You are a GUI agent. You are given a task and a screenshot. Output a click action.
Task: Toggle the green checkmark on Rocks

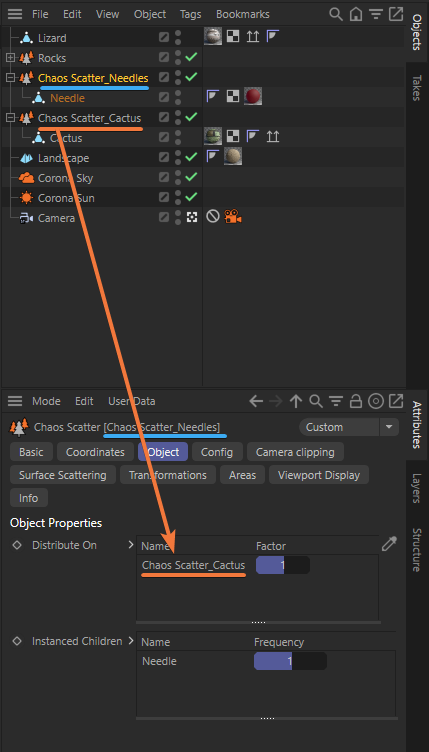(x=191, y=58)
